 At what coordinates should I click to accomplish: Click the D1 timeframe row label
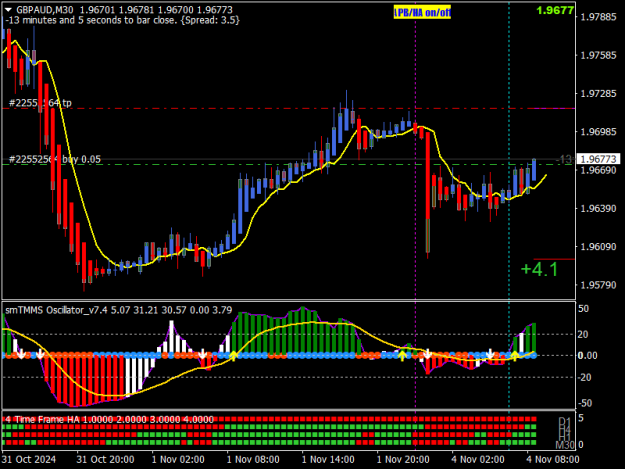tap(565, 421)
